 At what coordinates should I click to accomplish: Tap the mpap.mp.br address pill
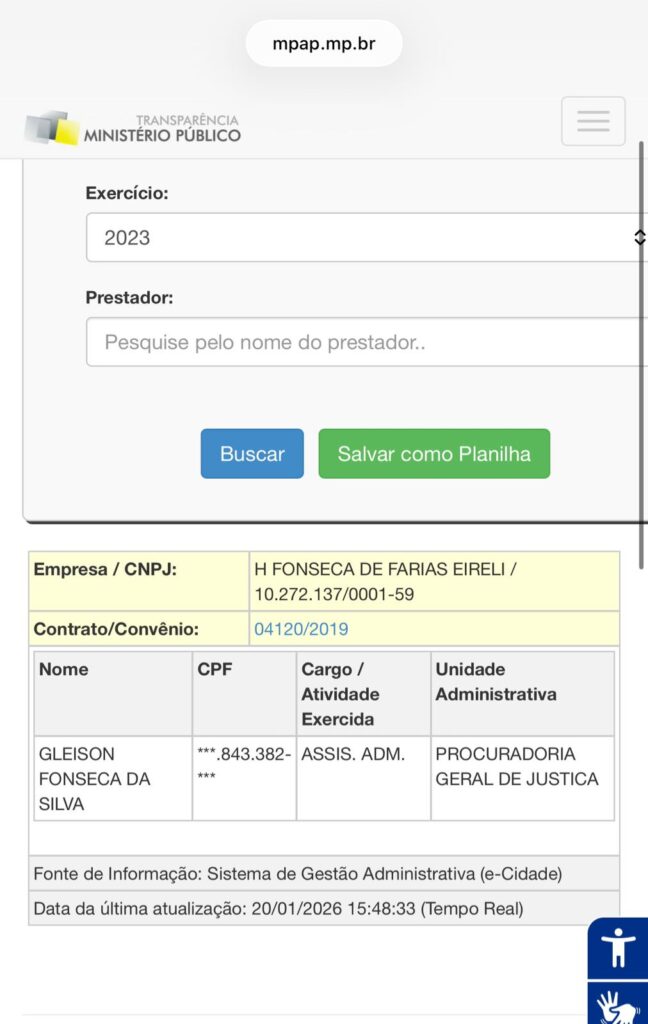tap(324, 44)
